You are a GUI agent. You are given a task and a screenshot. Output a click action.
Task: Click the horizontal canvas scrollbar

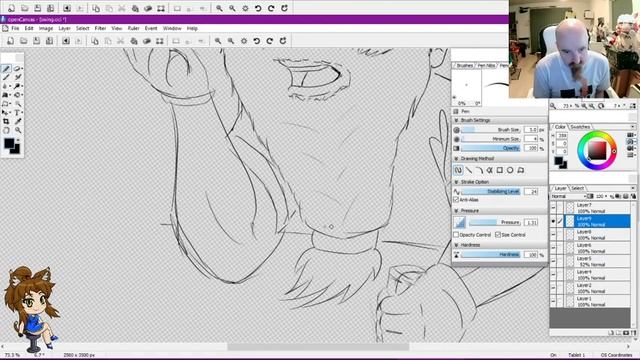tap(318, 347)
